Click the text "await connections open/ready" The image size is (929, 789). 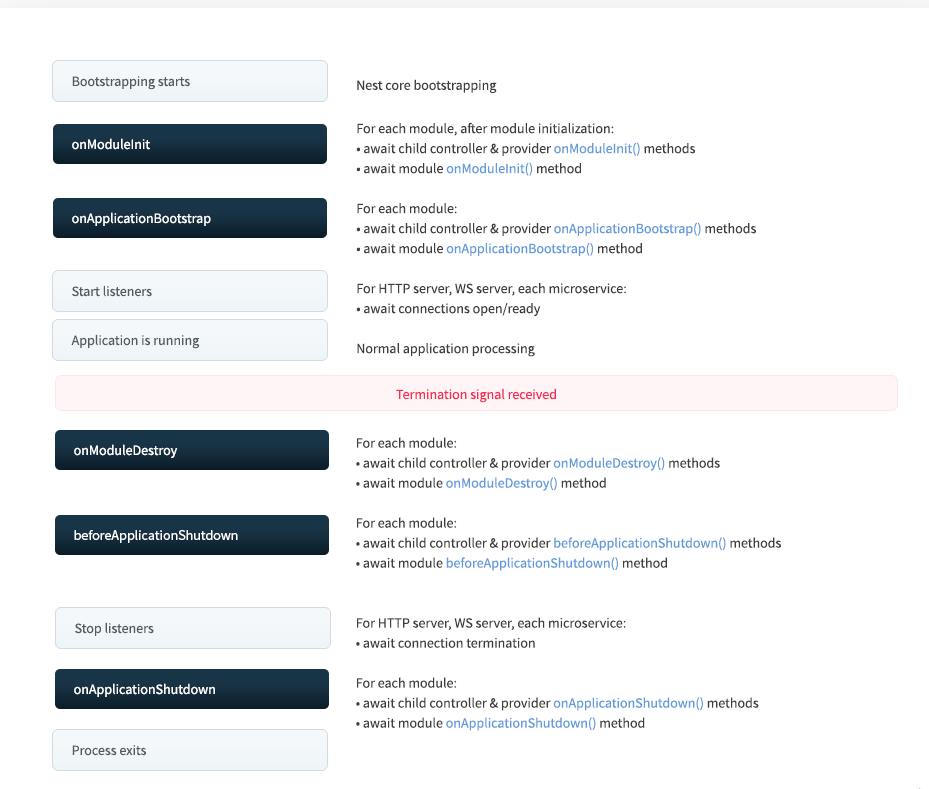(x=451, y=309)
